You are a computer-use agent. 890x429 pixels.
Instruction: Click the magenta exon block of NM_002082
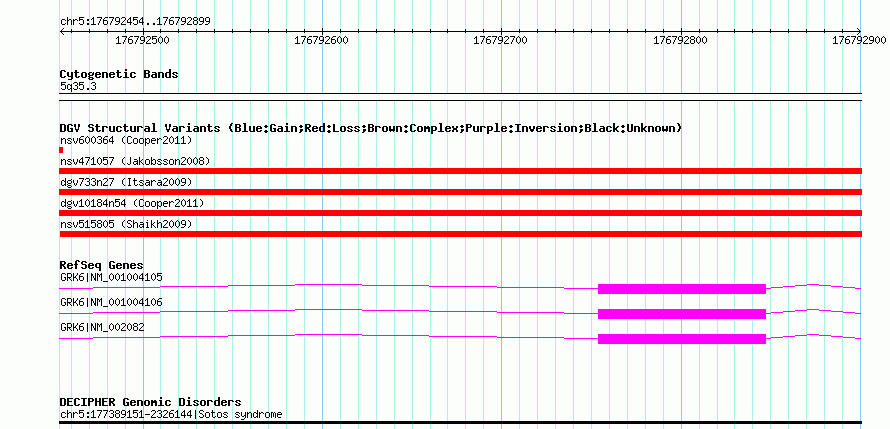tap(682, 339)
